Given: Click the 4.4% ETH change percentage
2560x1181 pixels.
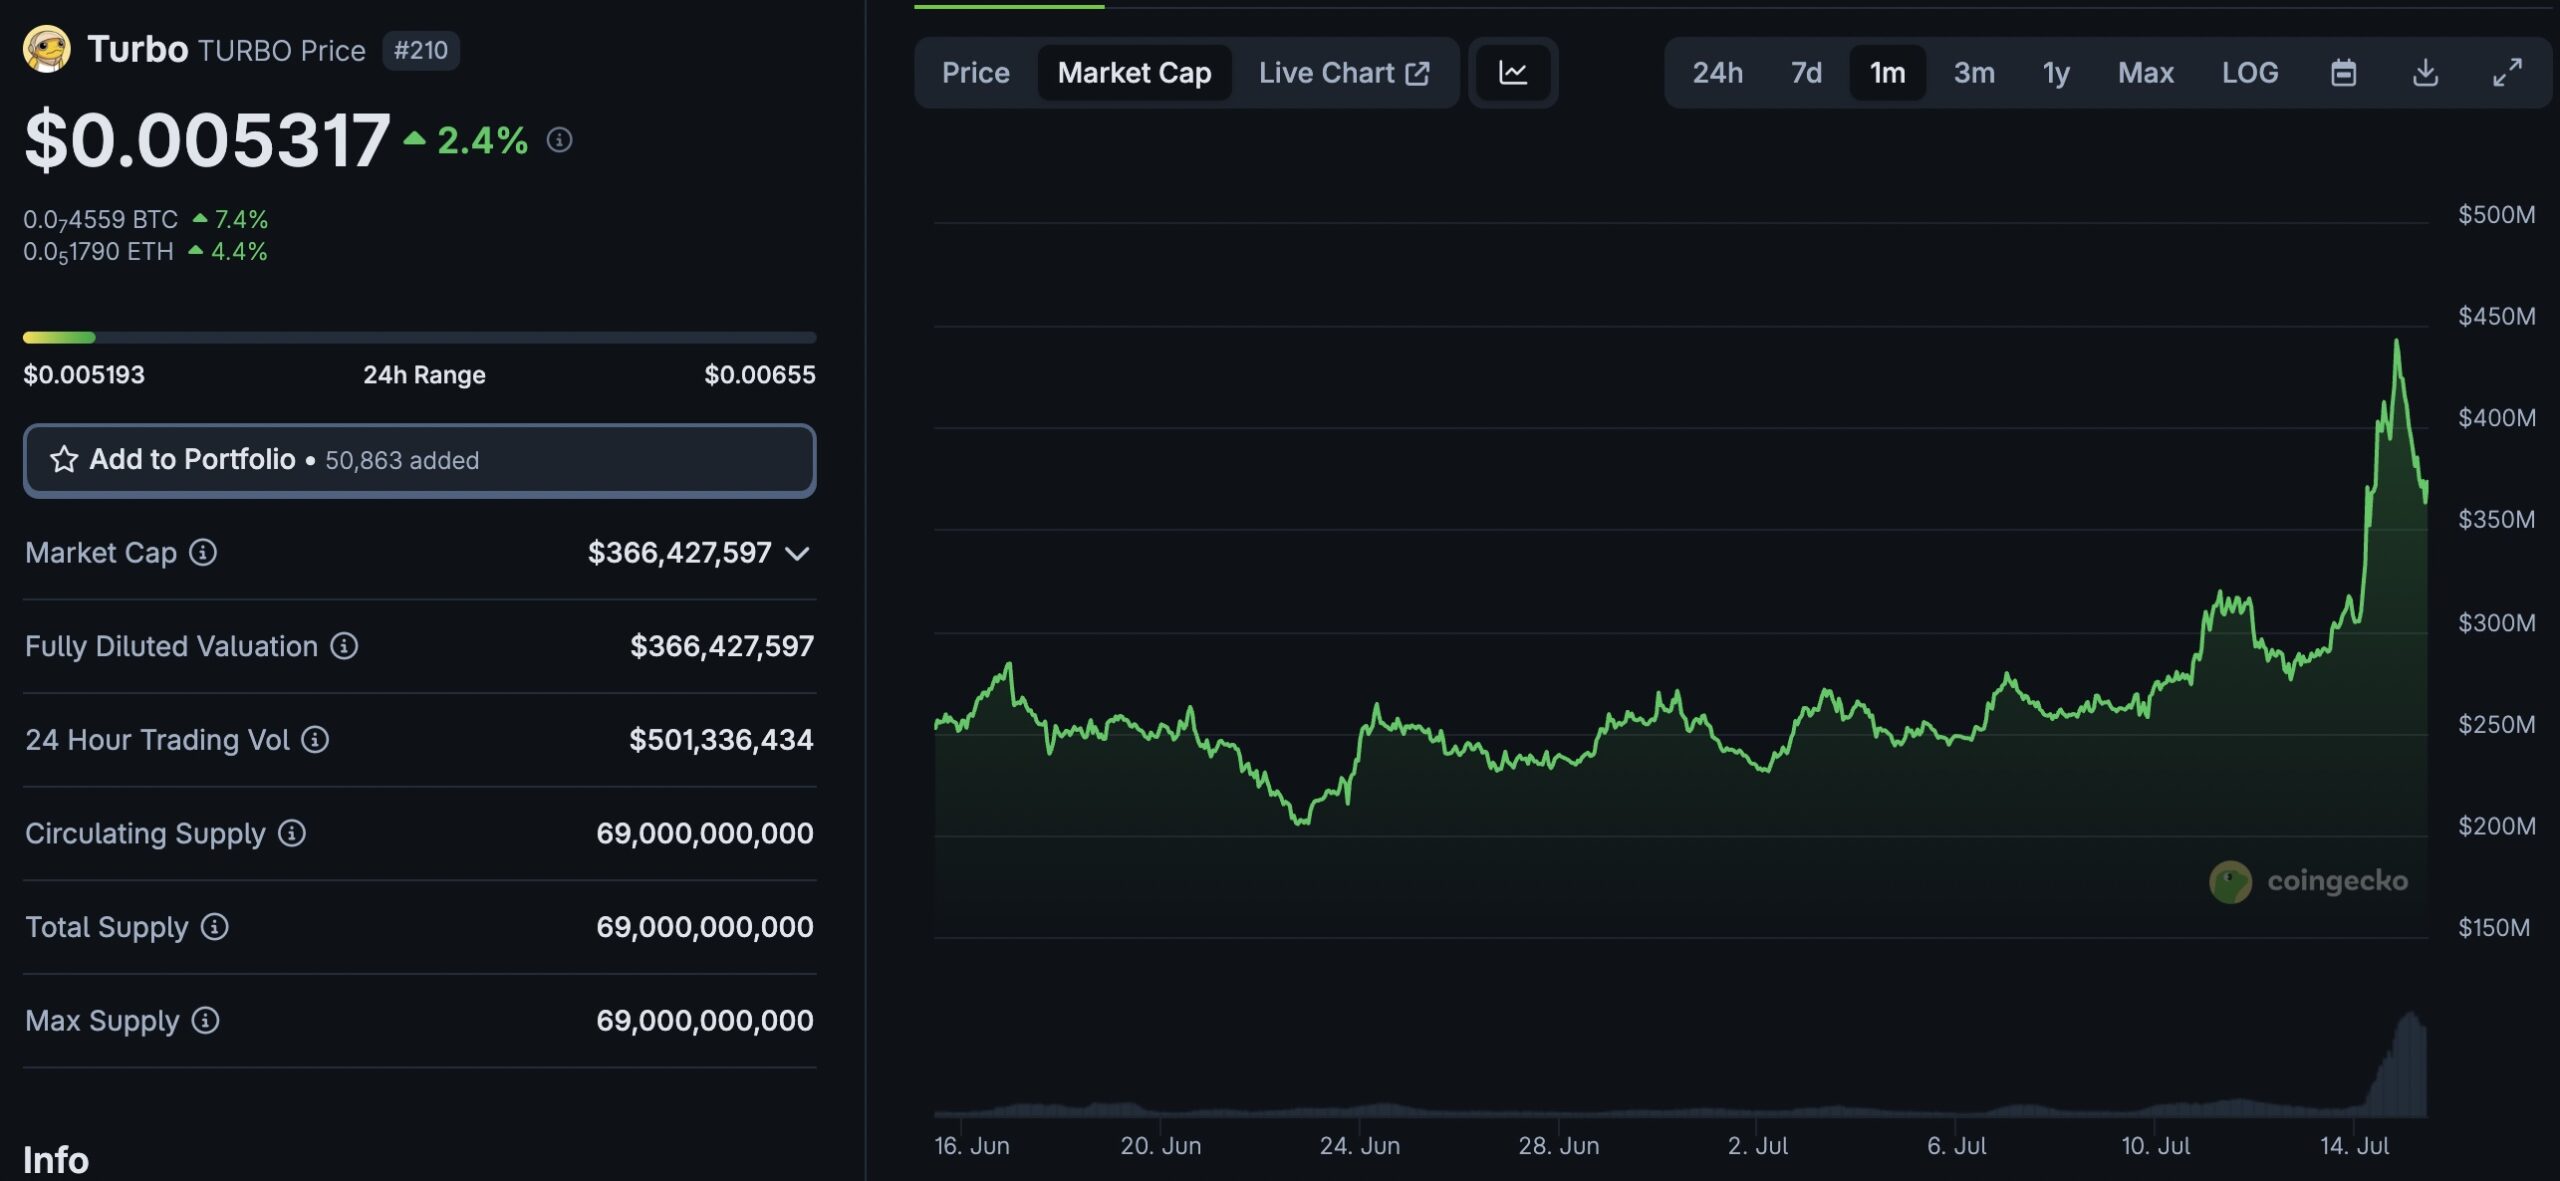Looking at the screenshot, I should click(x=239, y=251).
